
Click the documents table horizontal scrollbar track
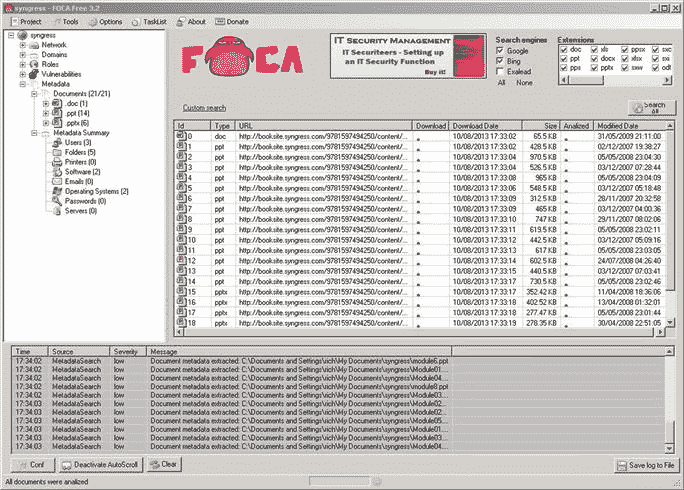pyautogui.click(x=419, y=332)
